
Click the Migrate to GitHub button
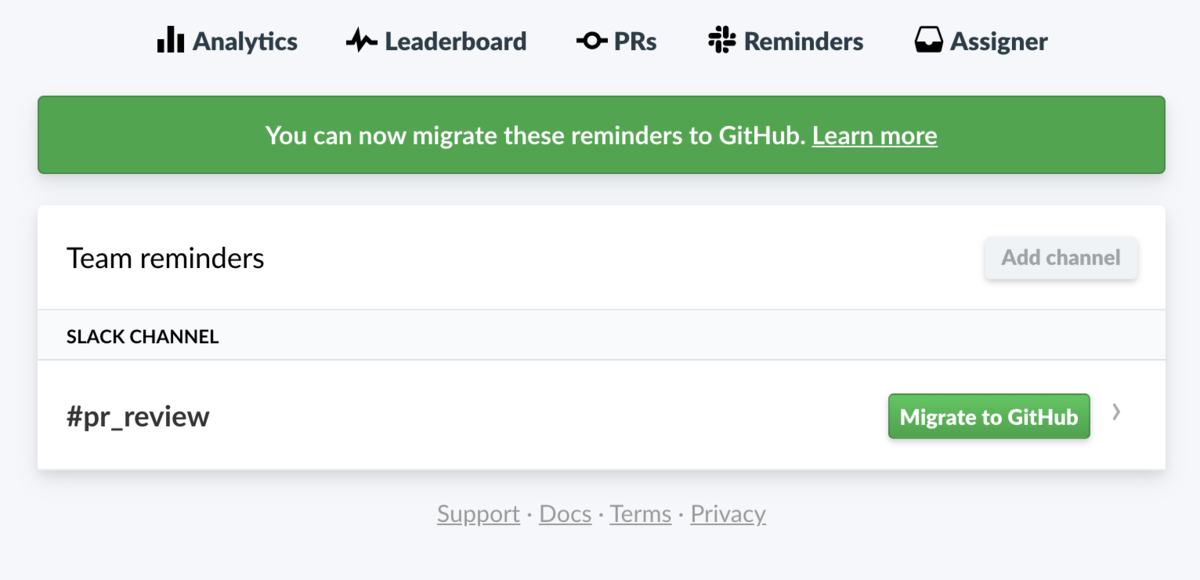(x=988, y=416)
